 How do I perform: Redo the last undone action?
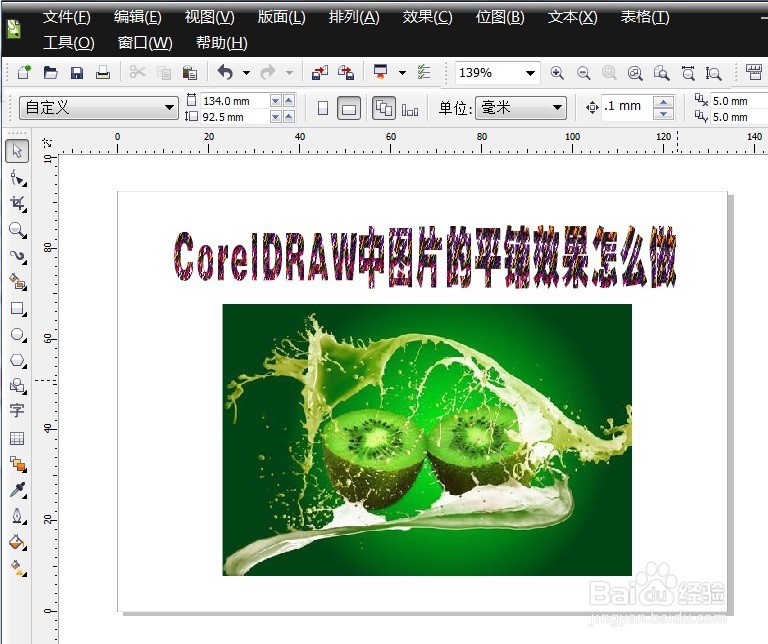pos(267,72)
